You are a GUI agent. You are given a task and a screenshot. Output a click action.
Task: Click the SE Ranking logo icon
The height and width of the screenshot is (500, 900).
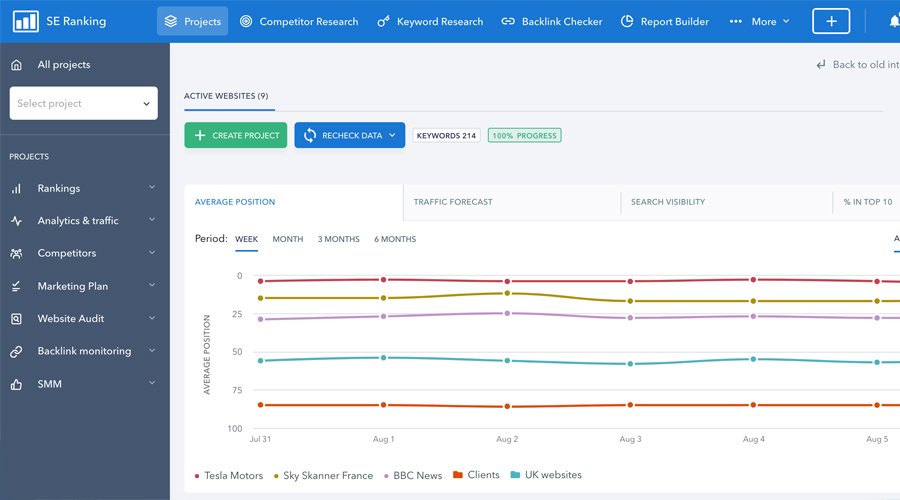click(25, 21)
